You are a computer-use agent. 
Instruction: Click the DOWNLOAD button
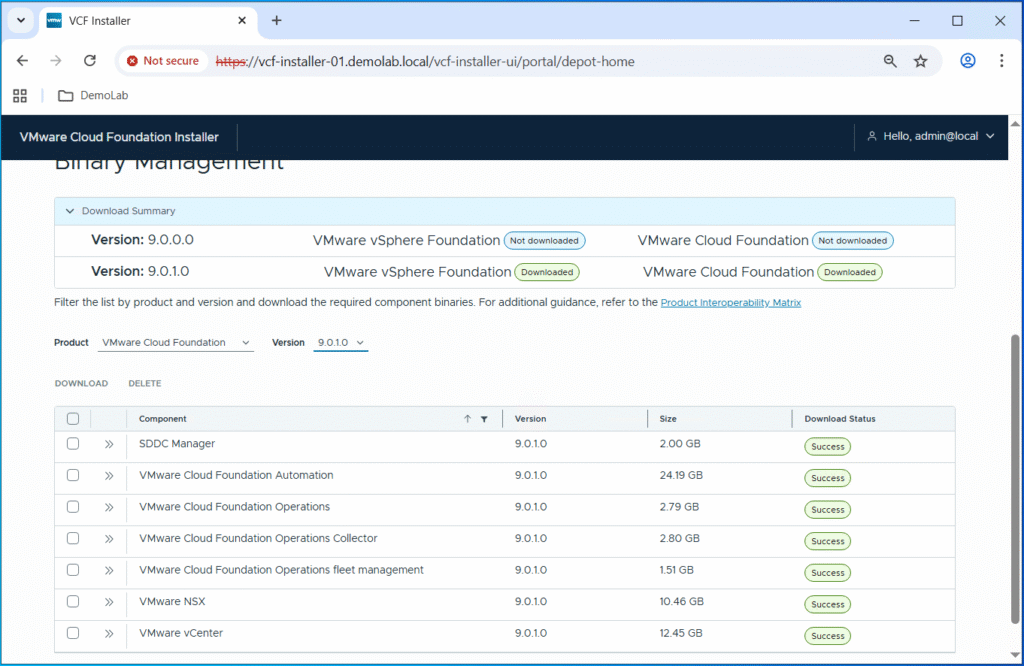81,384
